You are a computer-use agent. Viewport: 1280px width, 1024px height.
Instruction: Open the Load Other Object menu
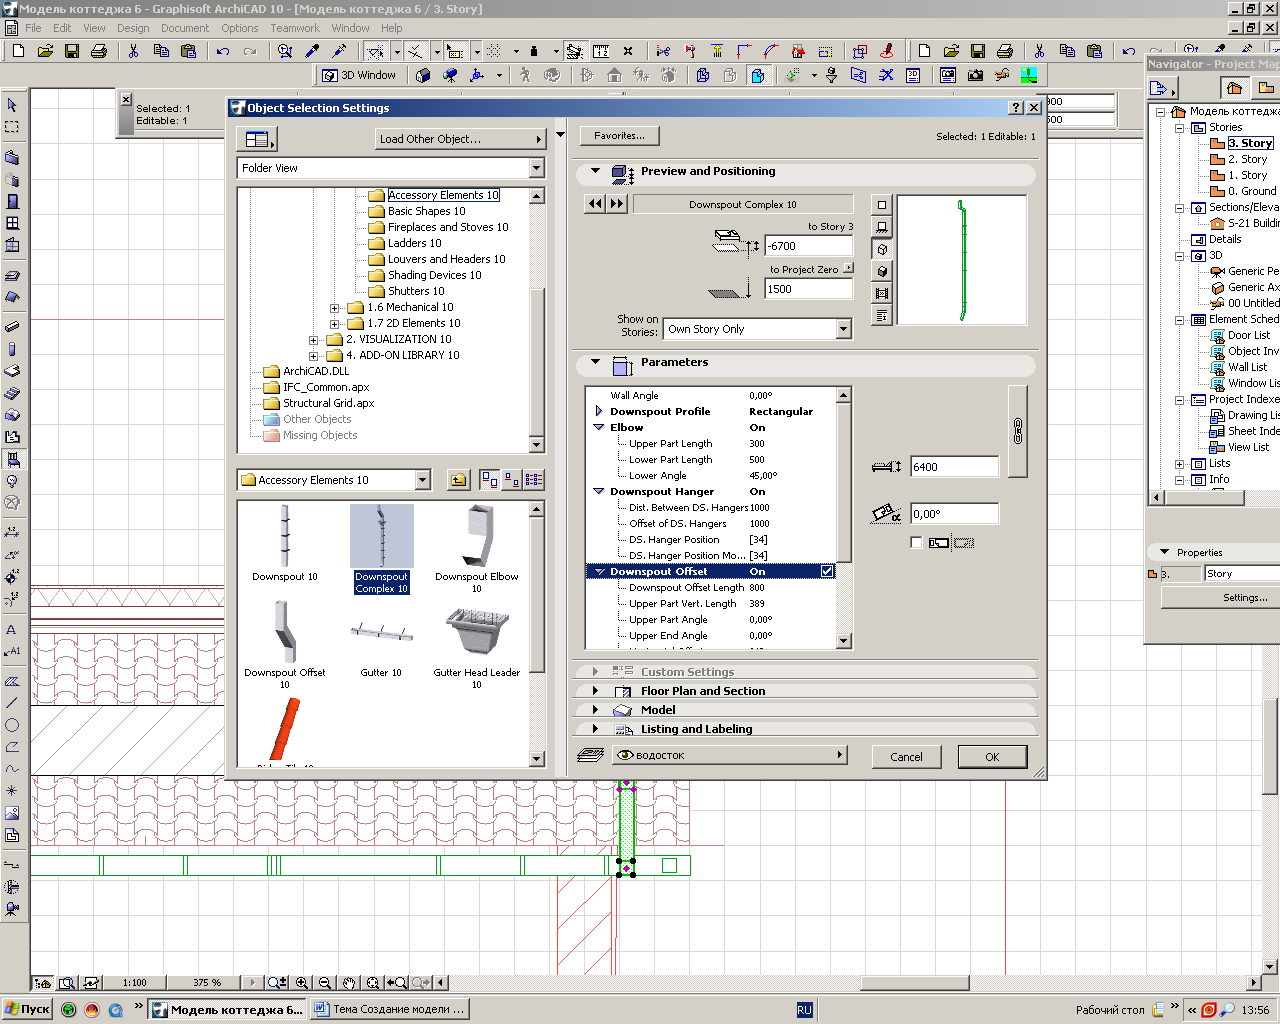click(x=460, y=139)
